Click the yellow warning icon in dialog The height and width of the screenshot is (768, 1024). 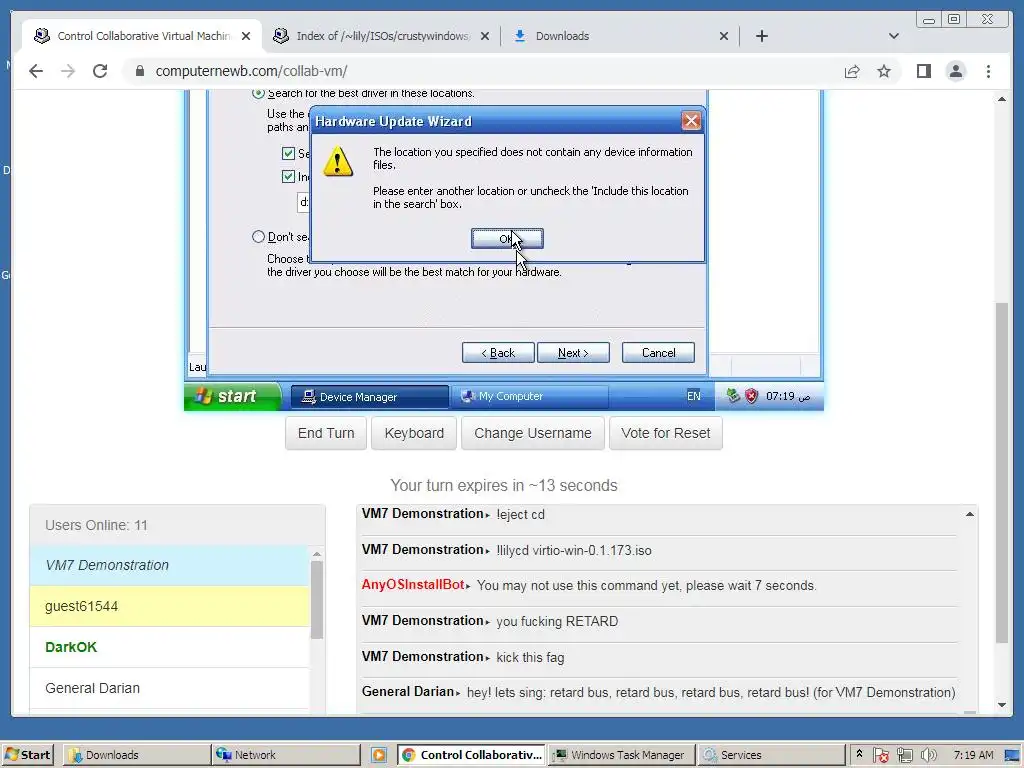click(x=338, y=161)
